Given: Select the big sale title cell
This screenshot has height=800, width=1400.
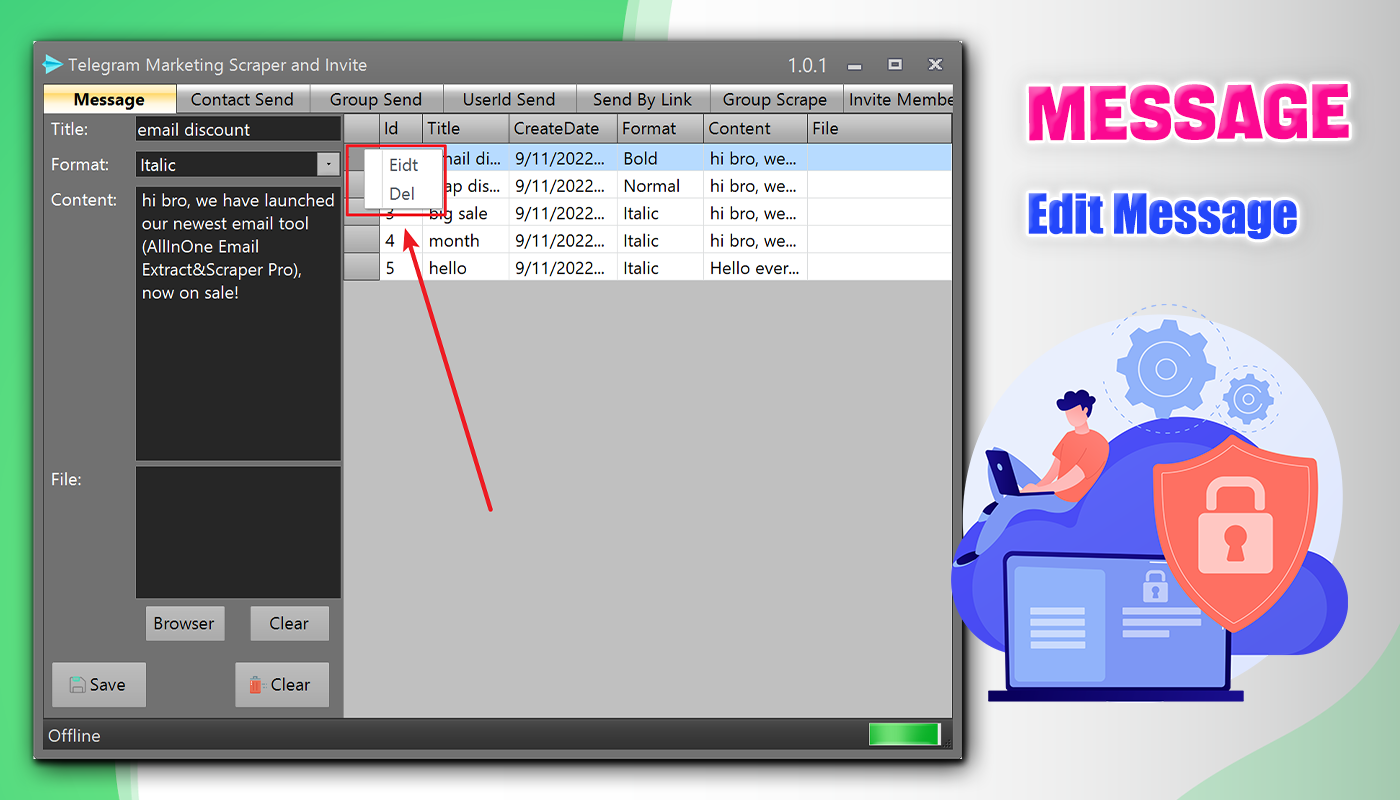Looking at the screenshot, I should pos(465,213).
